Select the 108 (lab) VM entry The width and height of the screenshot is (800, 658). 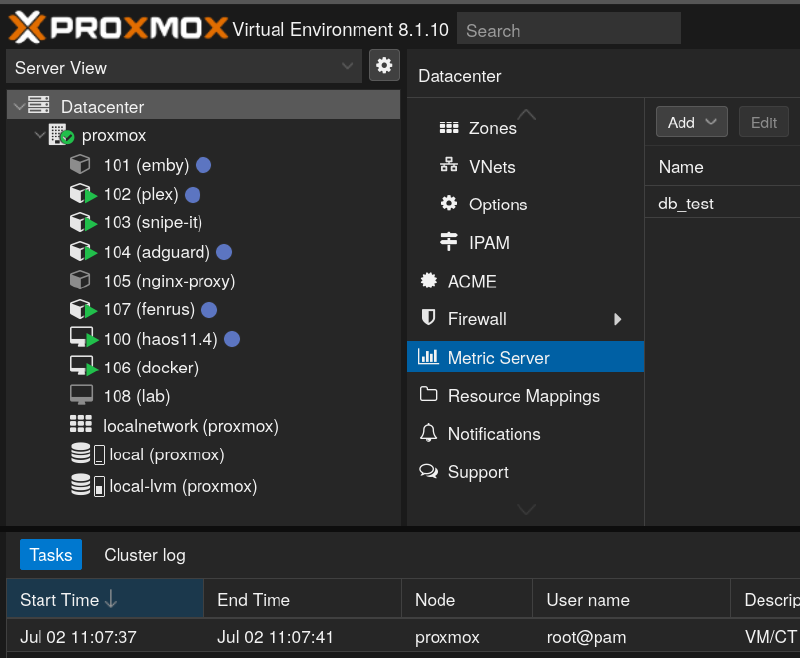point(136,396)
